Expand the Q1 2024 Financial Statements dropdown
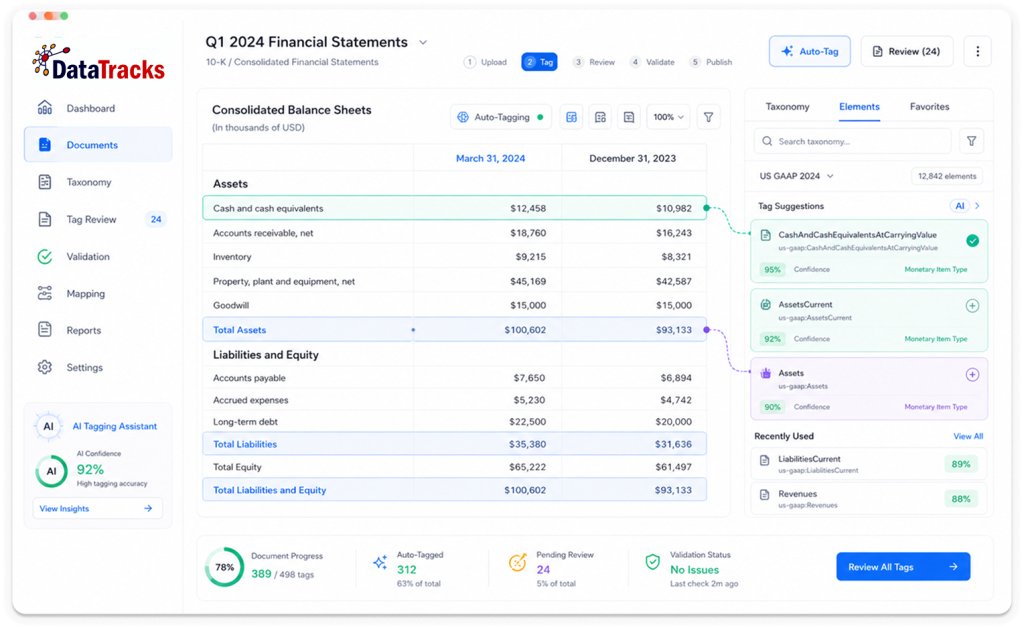1024x629 pixels. [423, 42]
